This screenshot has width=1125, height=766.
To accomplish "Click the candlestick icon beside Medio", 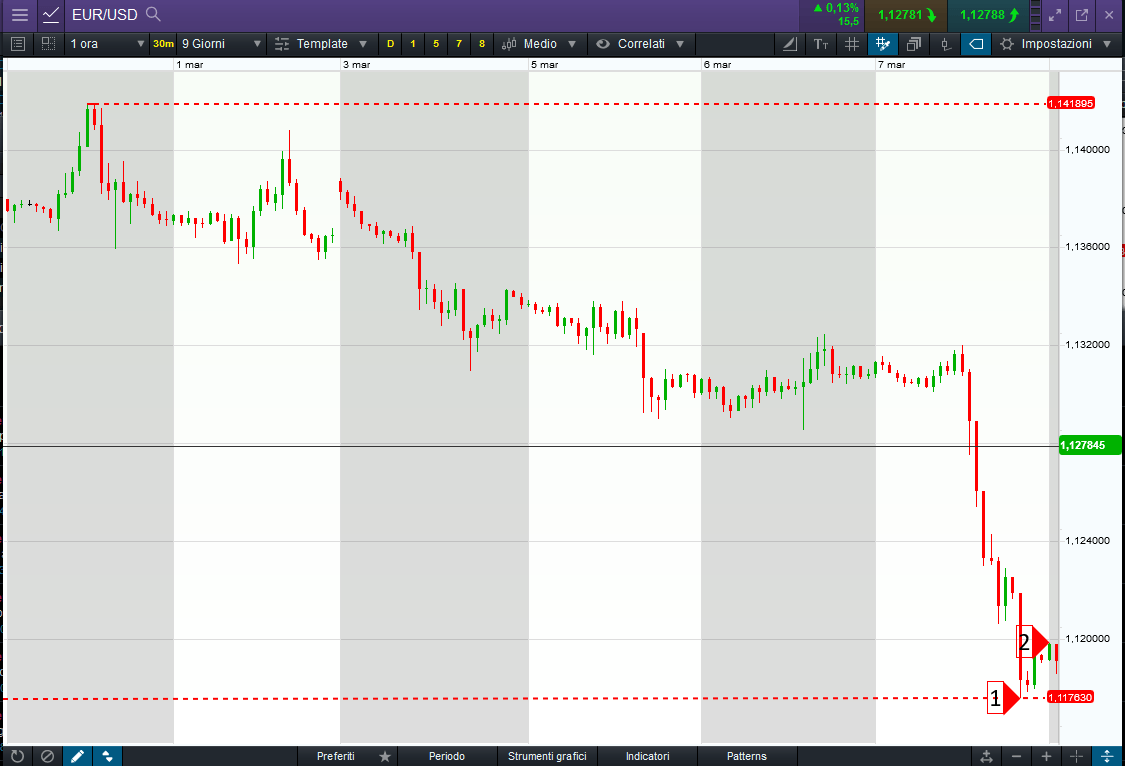I will pos(509,44).
